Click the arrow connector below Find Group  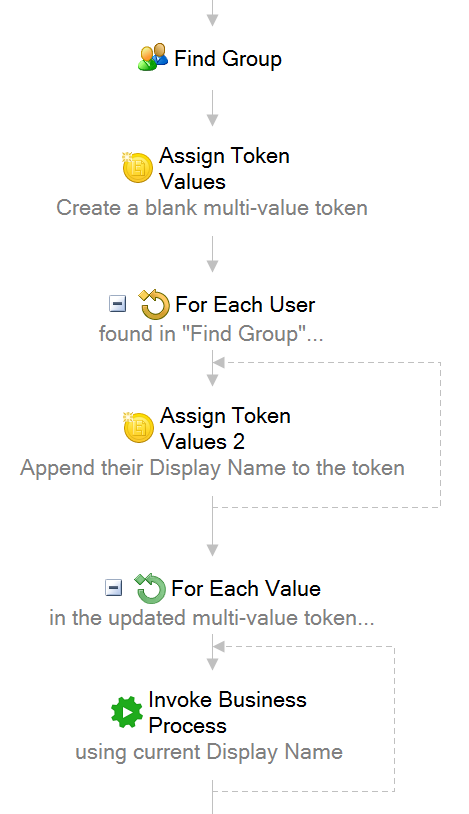point(212,108)
